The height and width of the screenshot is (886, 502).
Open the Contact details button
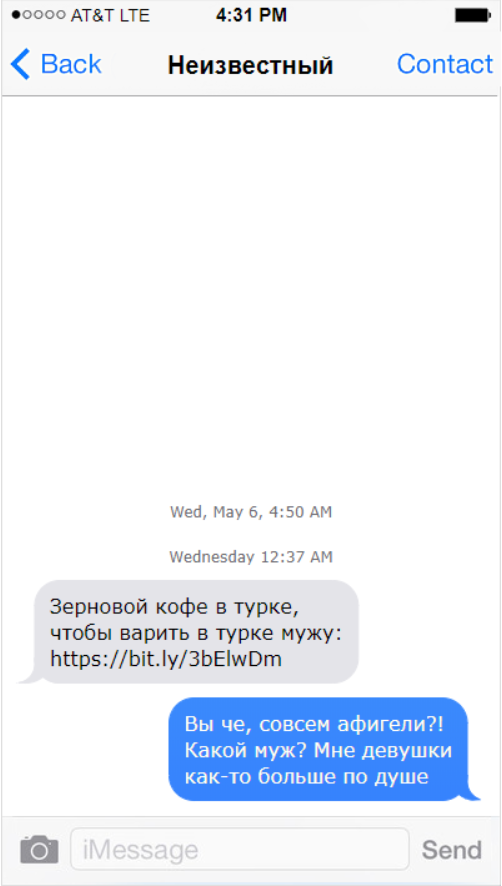tap(445, 64)
